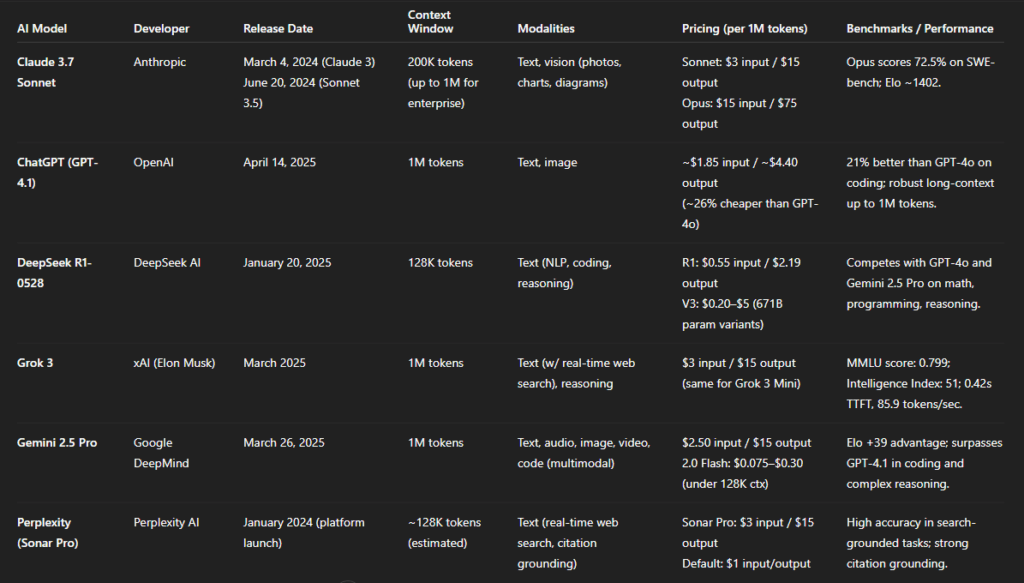This screenshot has width=1024, height=583.
Task: Select the "Gemini 2.5 Pro" model name
Action: point(57,443)
